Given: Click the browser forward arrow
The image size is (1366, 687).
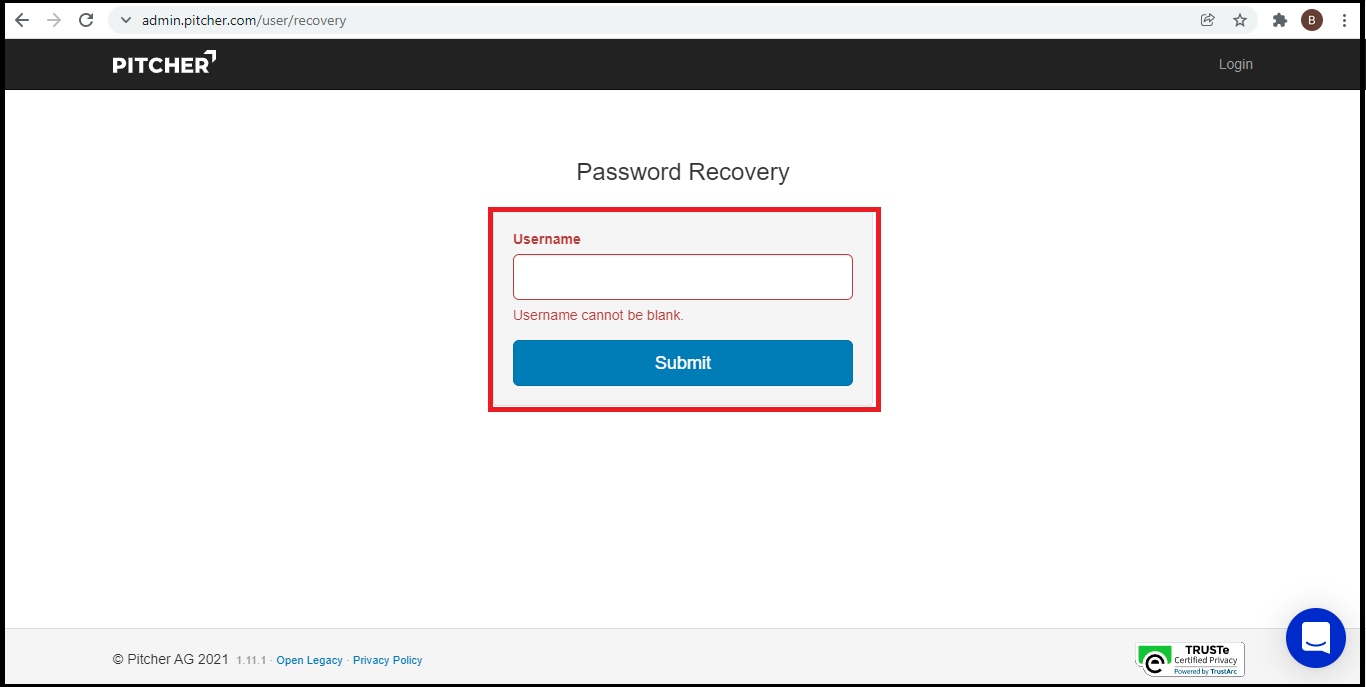Looking at the screenshot, I should 54,20.
